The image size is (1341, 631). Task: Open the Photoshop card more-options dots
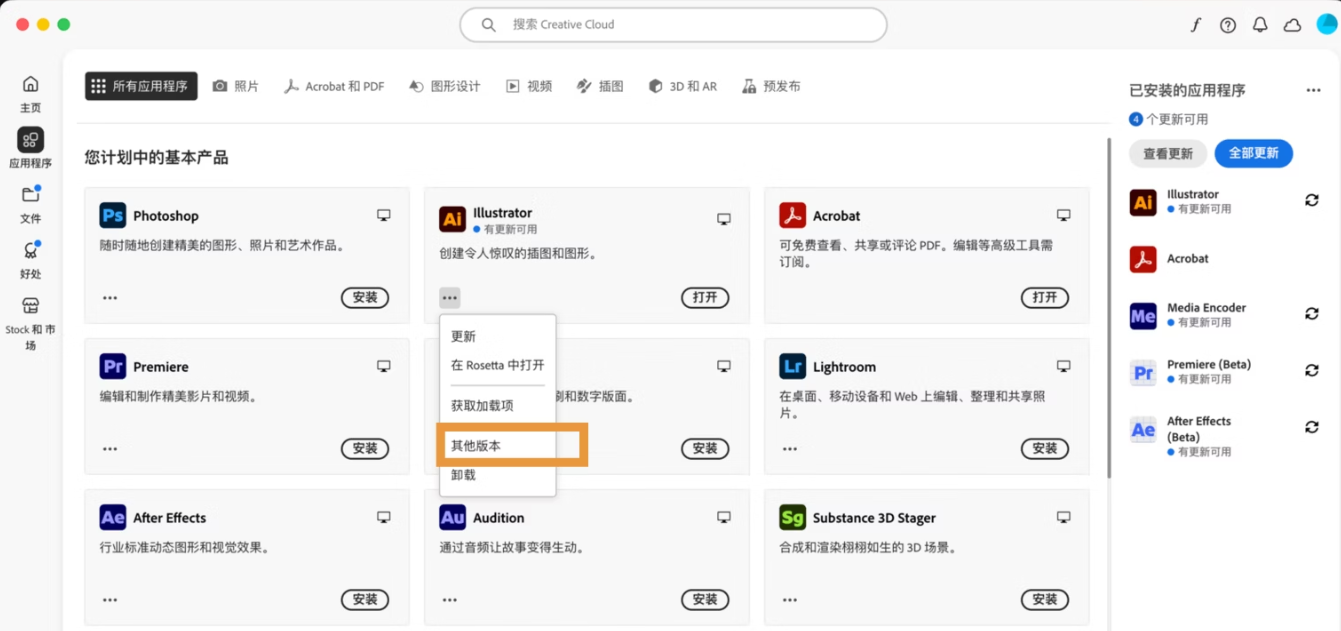(110, 298)
